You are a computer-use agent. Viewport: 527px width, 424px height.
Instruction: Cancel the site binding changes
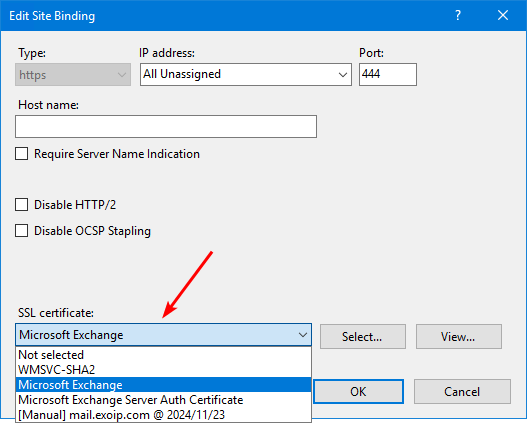point(462,392)
